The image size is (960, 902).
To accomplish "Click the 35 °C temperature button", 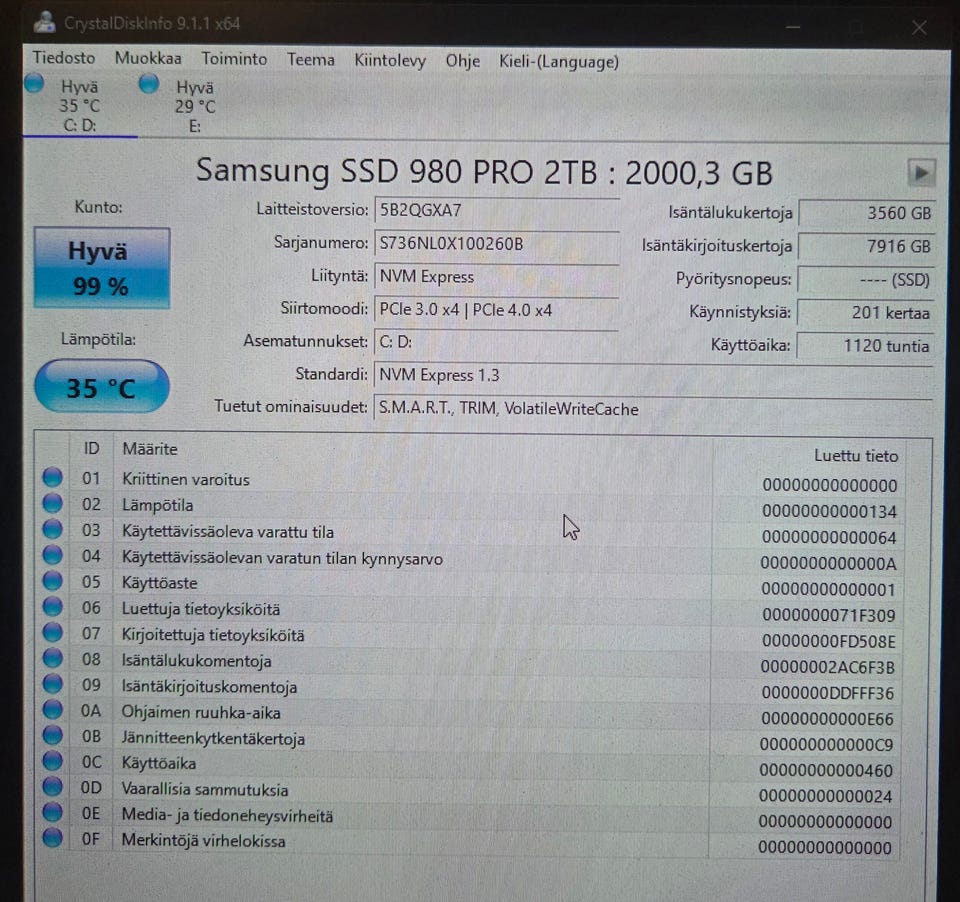I will point(102,387).
